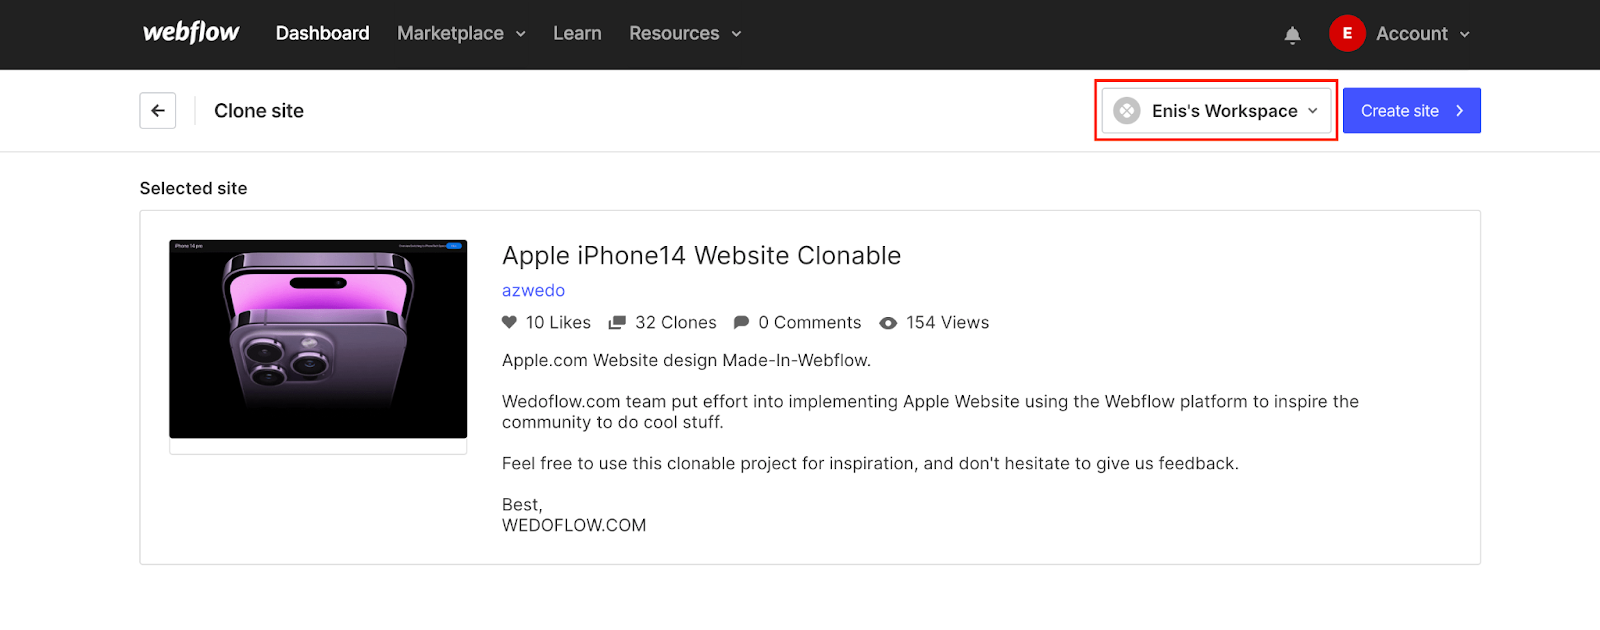The height and width of the screenshot is (630, 1600).
Task: Click the 10 Likes text
Action: pos(558,322)
